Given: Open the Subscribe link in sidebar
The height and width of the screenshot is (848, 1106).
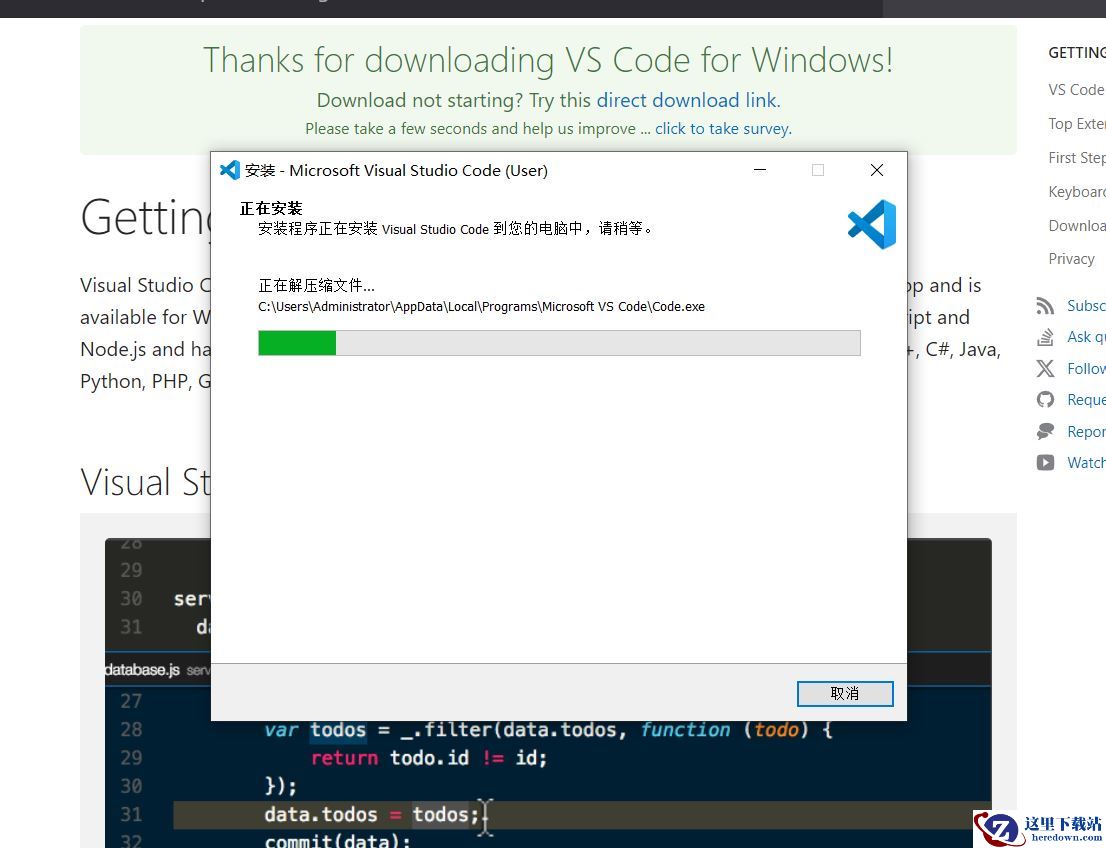Looking at the screenshot, I should (x=1086, y=305).
